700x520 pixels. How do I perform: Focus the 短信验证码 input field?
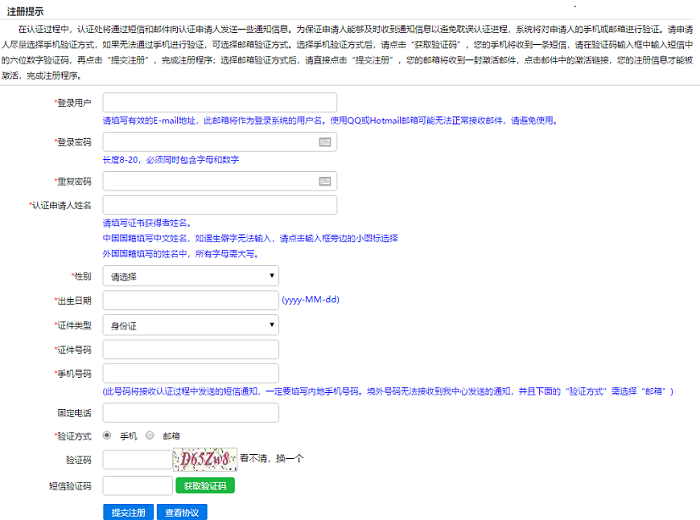click(138, 486)
